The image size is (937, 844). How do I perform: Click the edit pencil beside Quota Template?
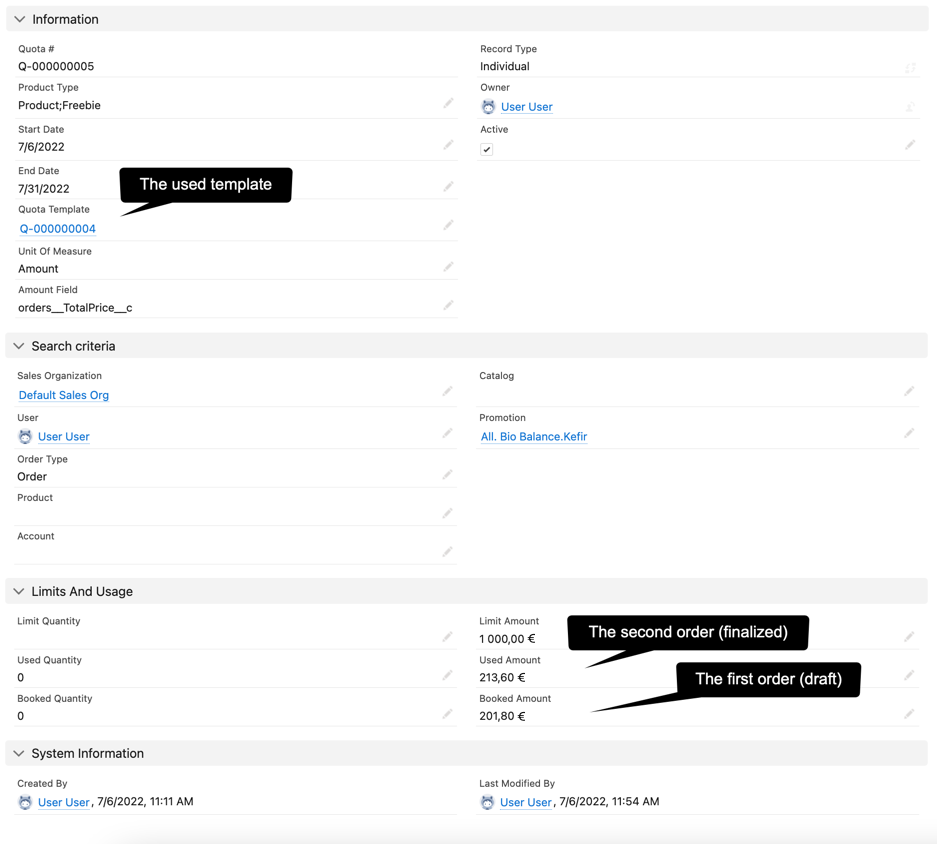tap(448, 225)
